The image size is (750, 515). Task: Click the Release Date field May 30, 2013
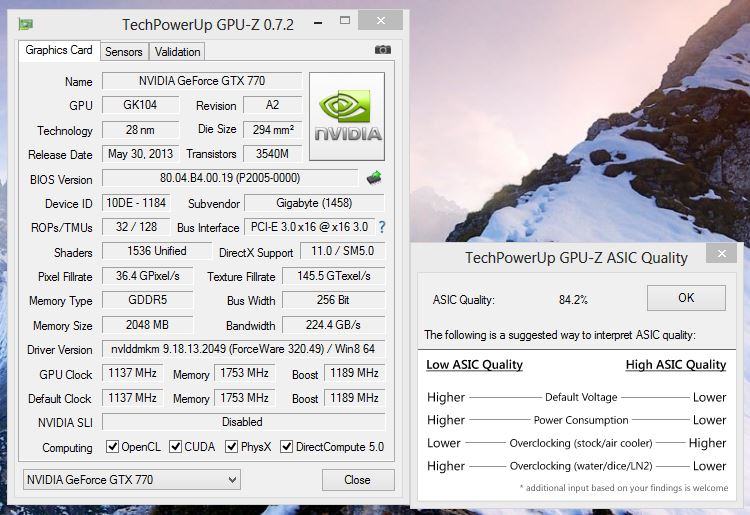140,153
